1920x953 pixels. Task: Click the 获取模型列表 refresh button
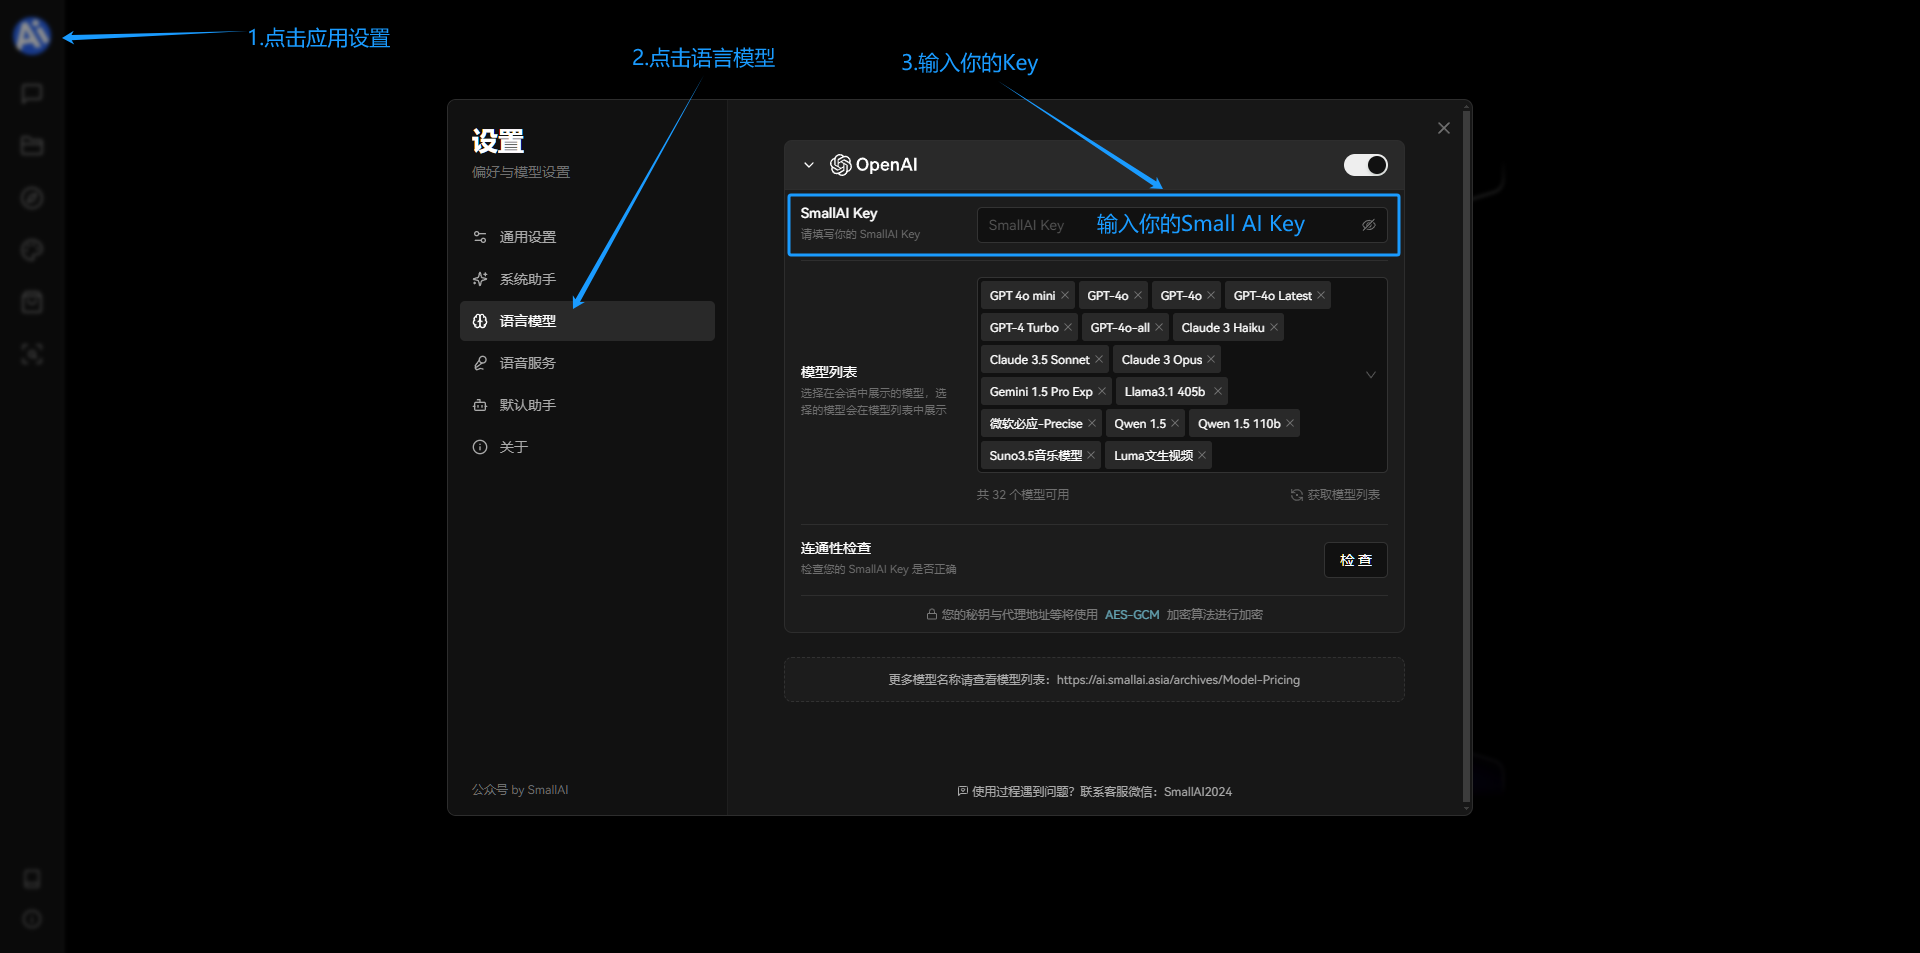click(x=1335, y=495)
